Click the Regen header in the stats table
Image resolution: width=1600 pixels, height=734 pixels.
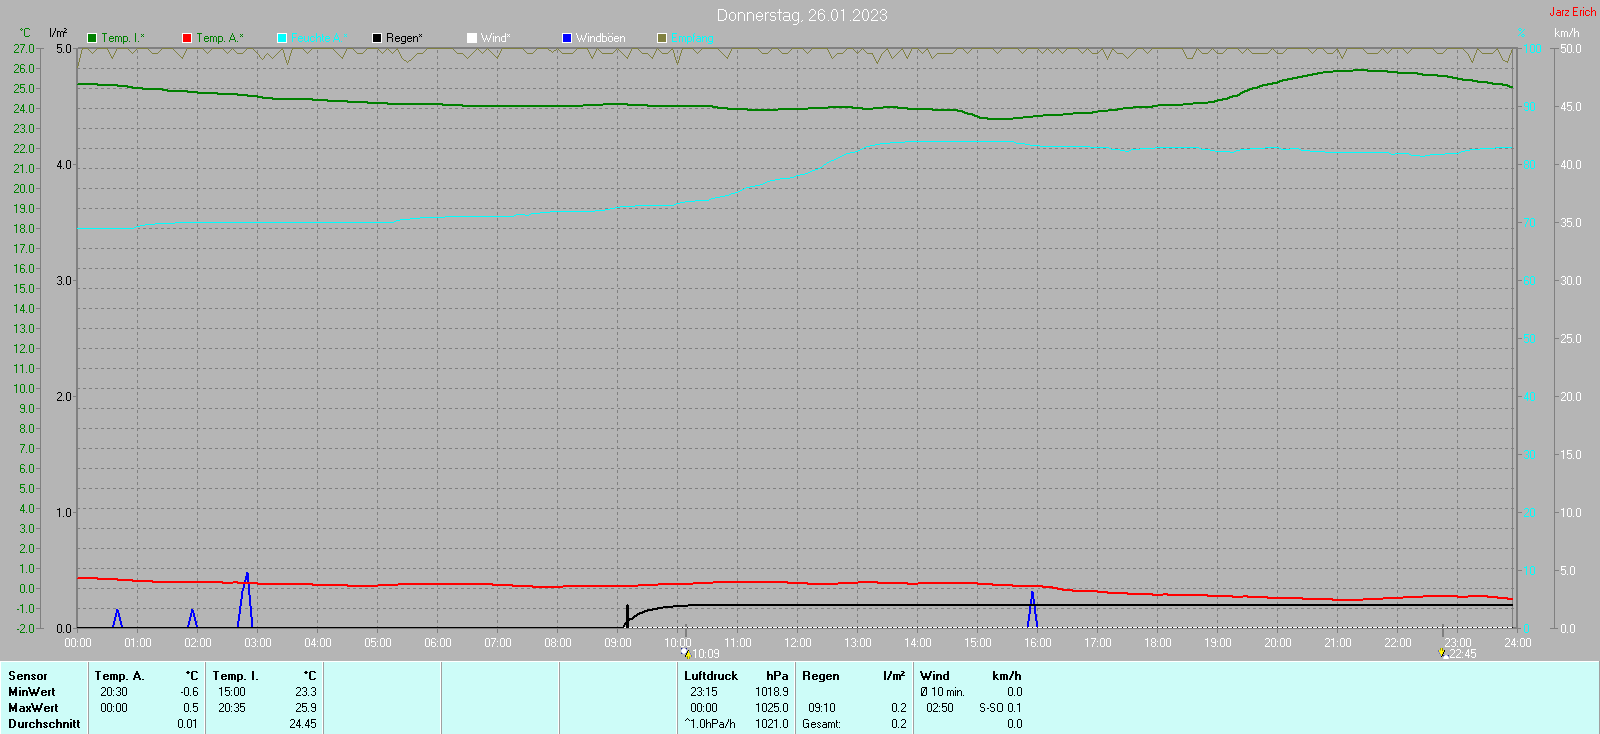click(x=820, y=676)
